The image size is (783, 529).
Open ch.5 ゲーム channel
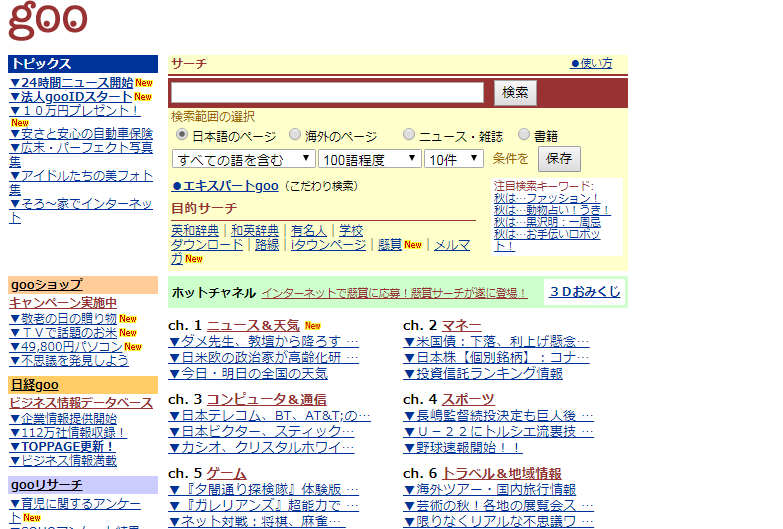point(226,474)
